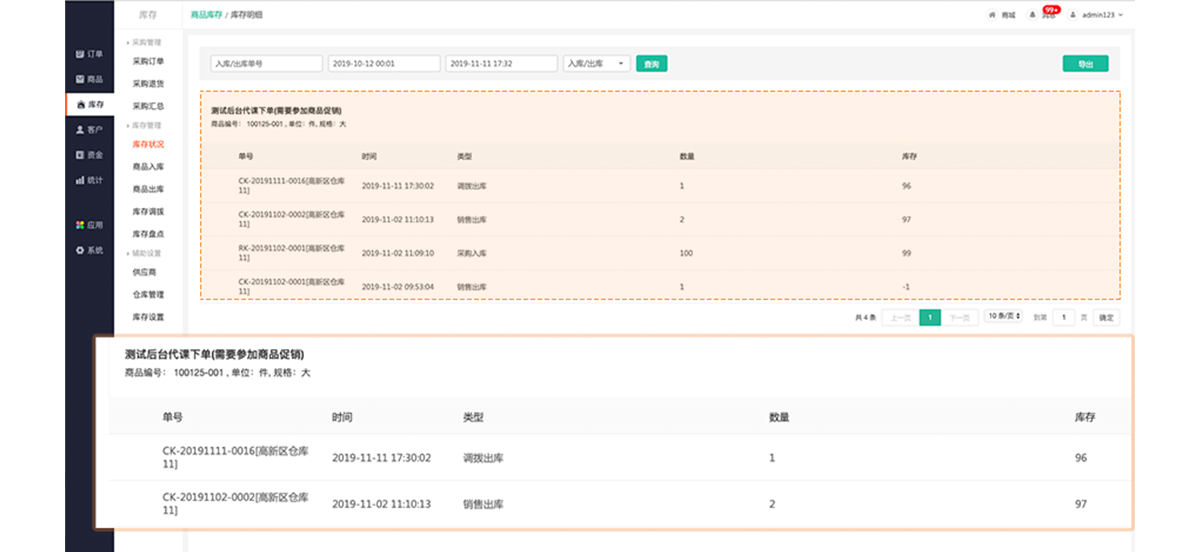Go to 仓库管理 in the submenu
This screenshot has width=1200, height=552.
(x=148, y=295)
